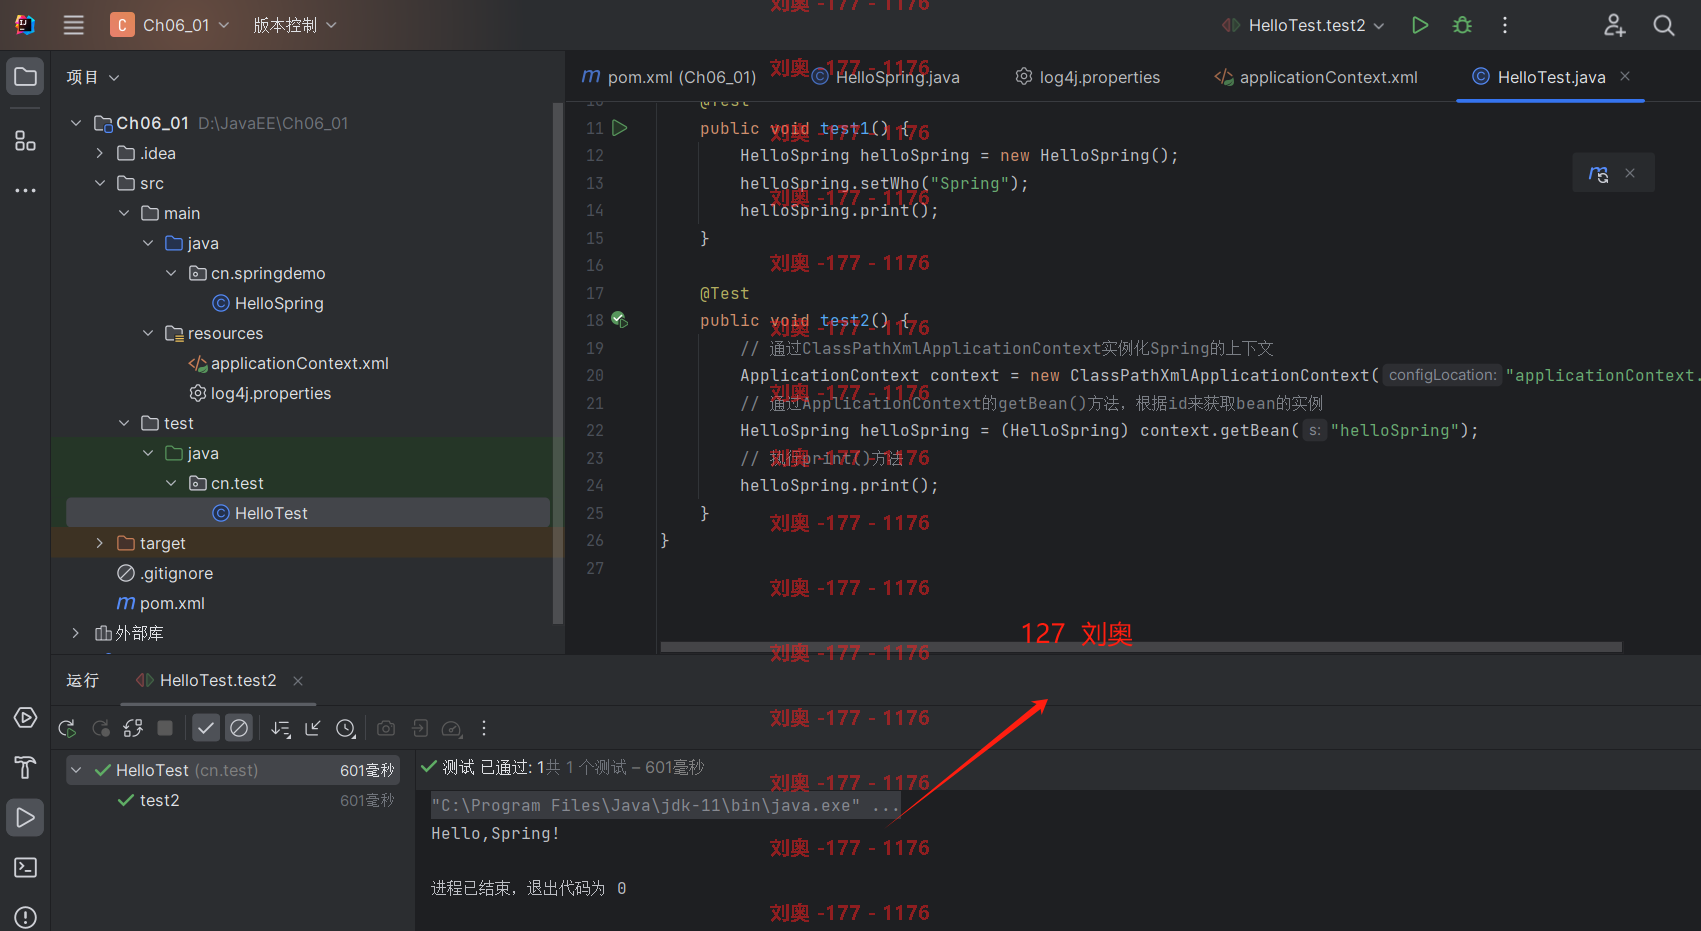Expand the target folder
The height and width of the screenshot is (931, 1701).
[99, 543]
